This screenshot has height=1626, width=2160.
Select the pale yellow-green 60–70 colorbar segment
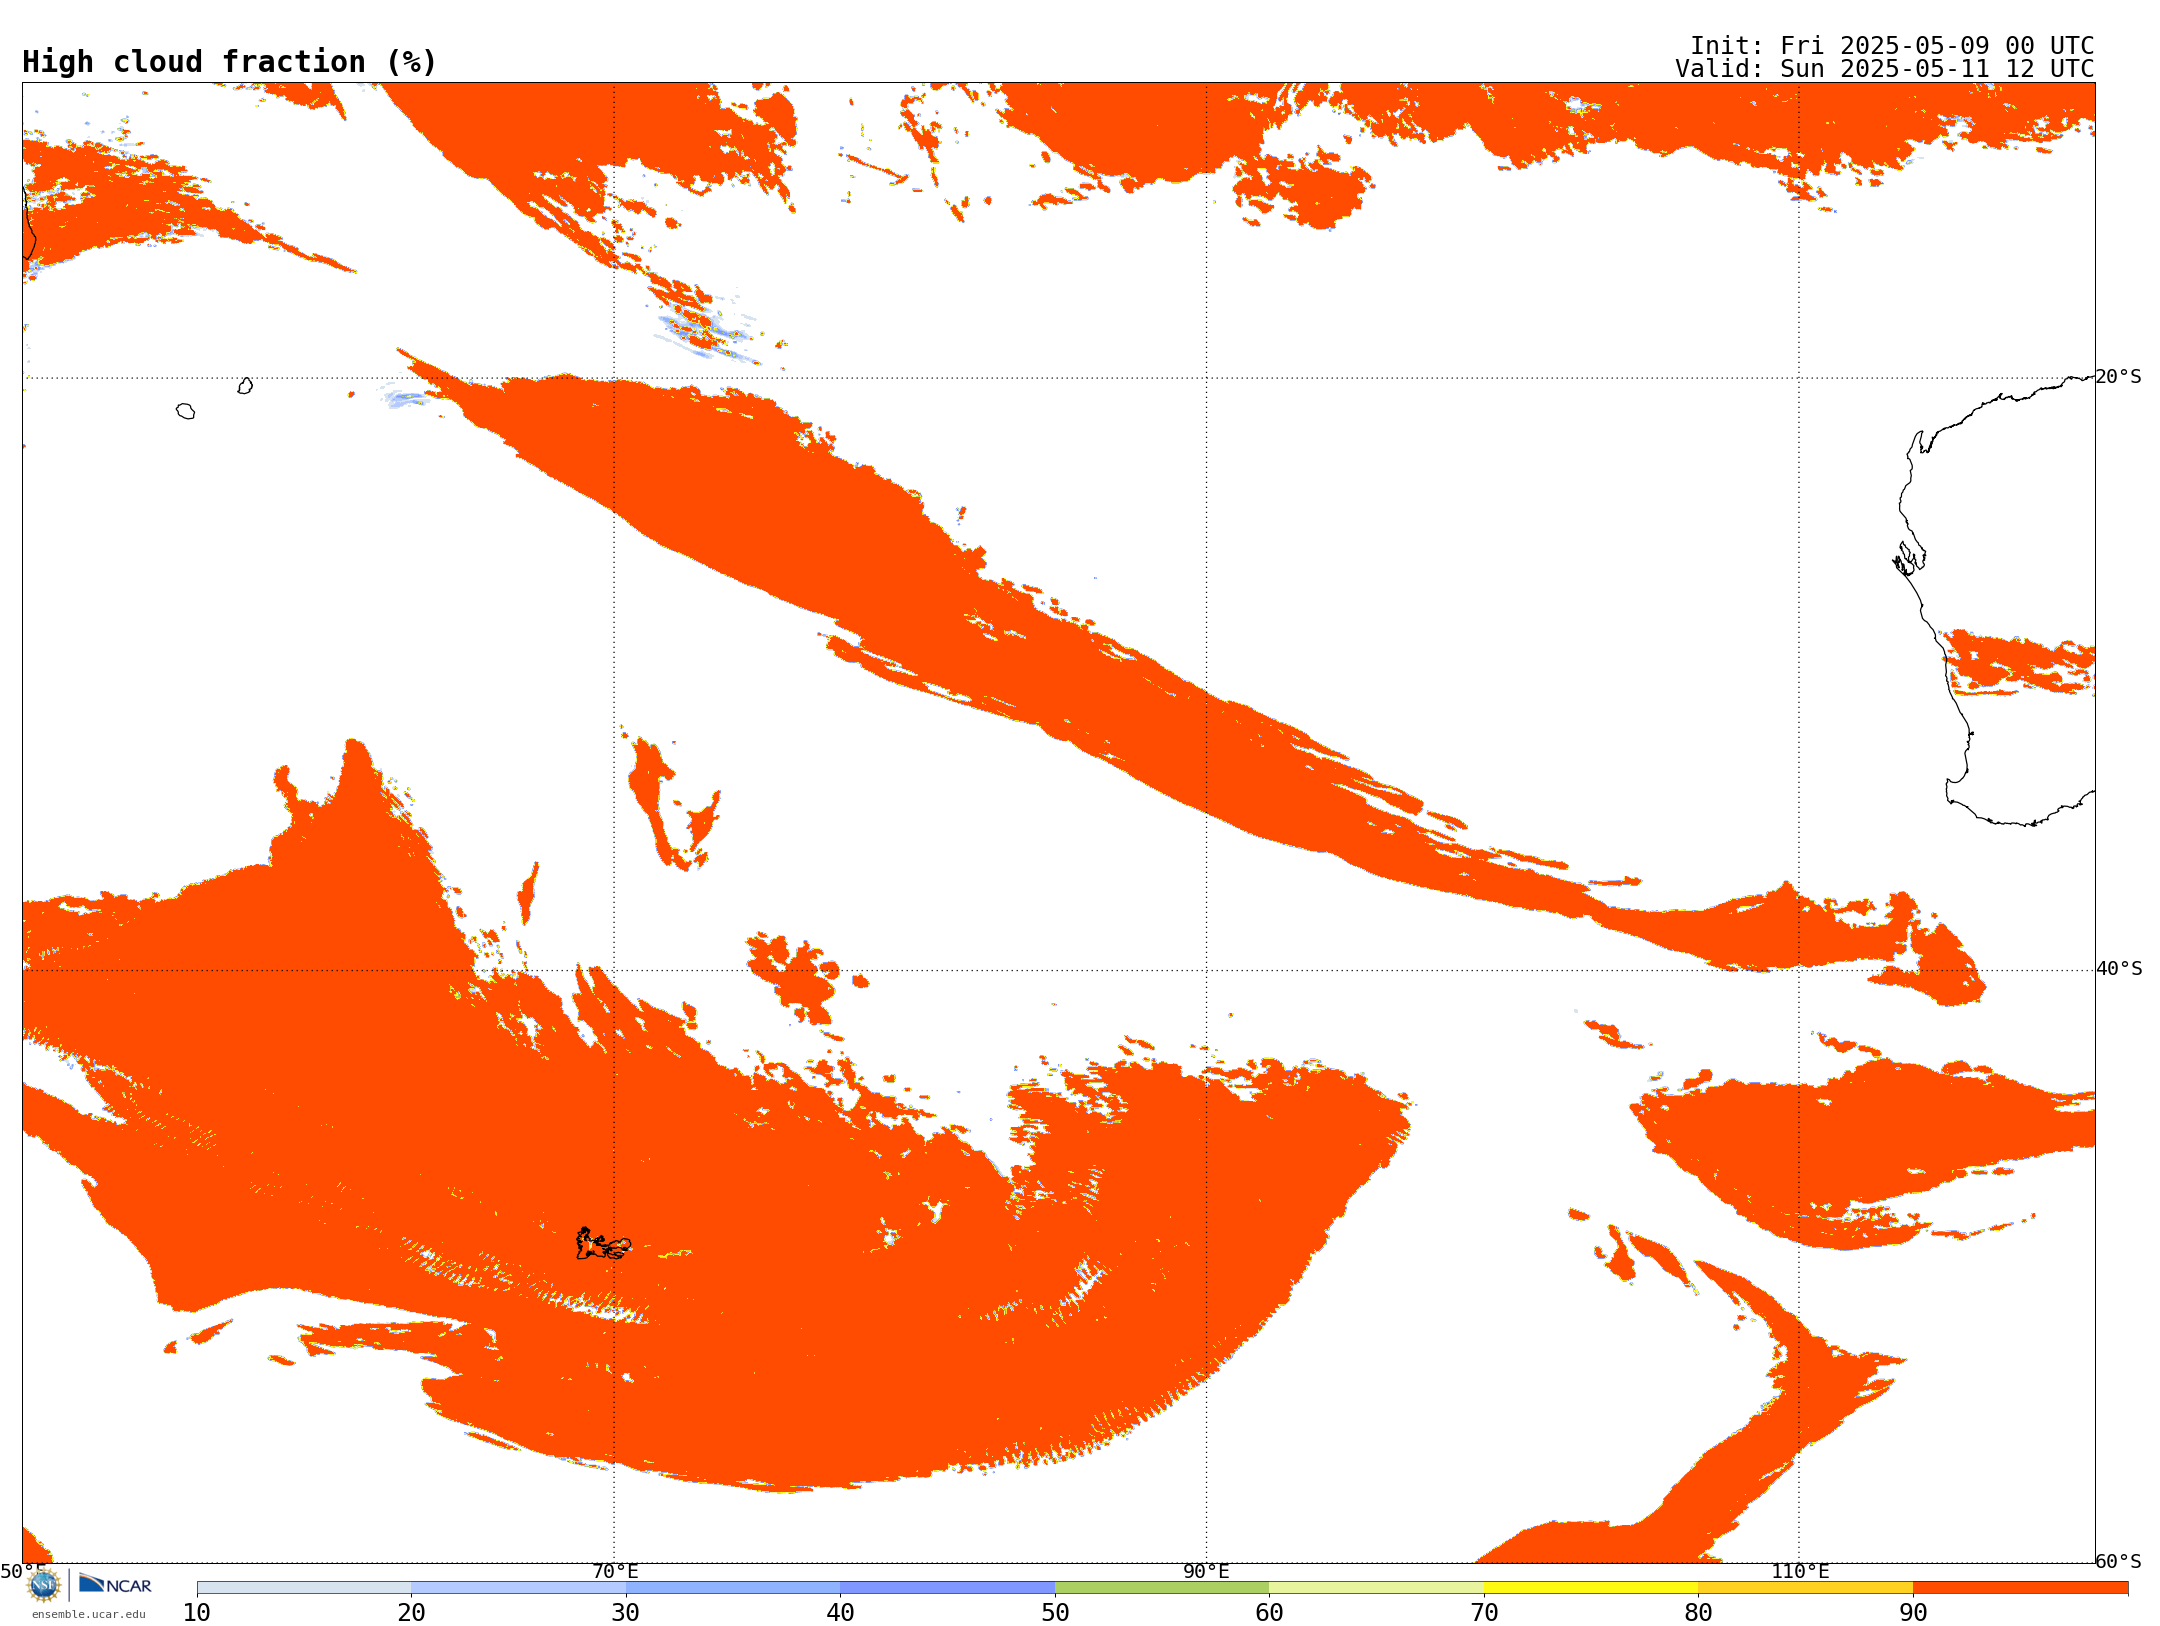pos(1377,1588)
